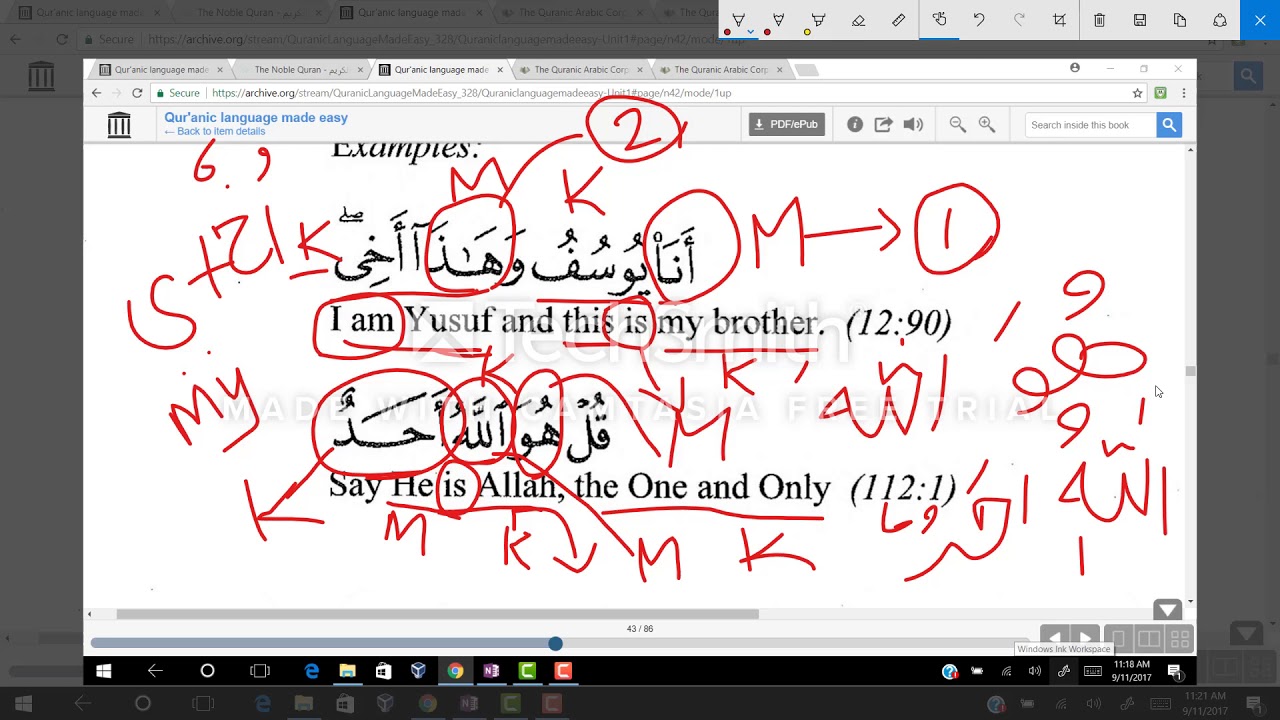
Task: Open OneNote from the taskbar
Action: [x=491, y=671]
